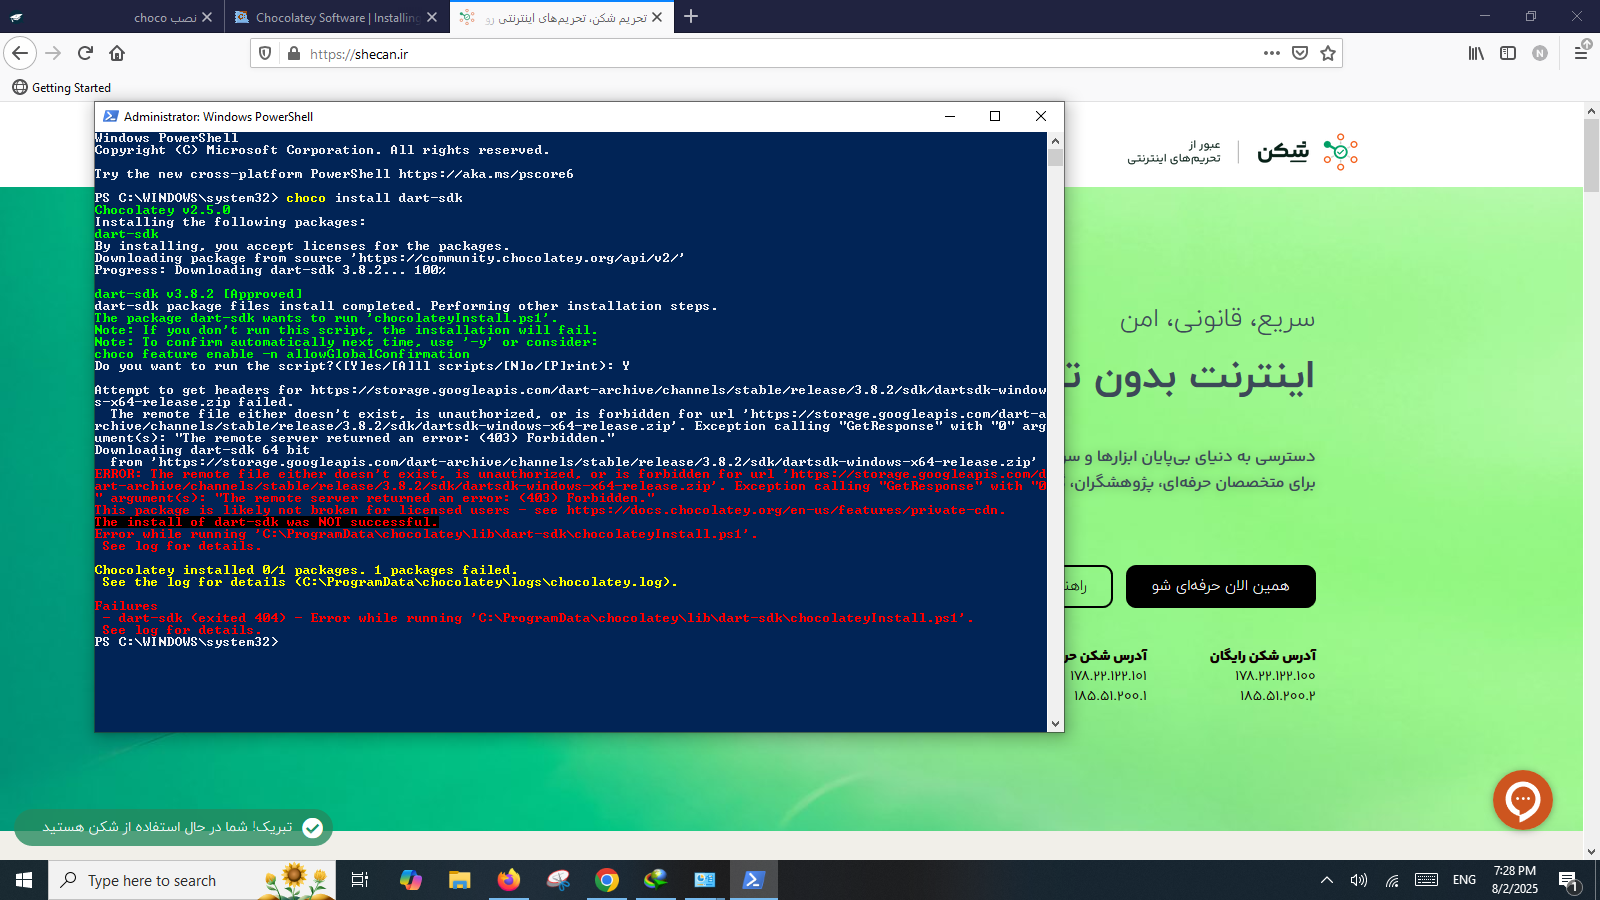Open the Firefox hamburger menu
The height and width of the screenshot is (900, 1600).
tap(1581, 53)
